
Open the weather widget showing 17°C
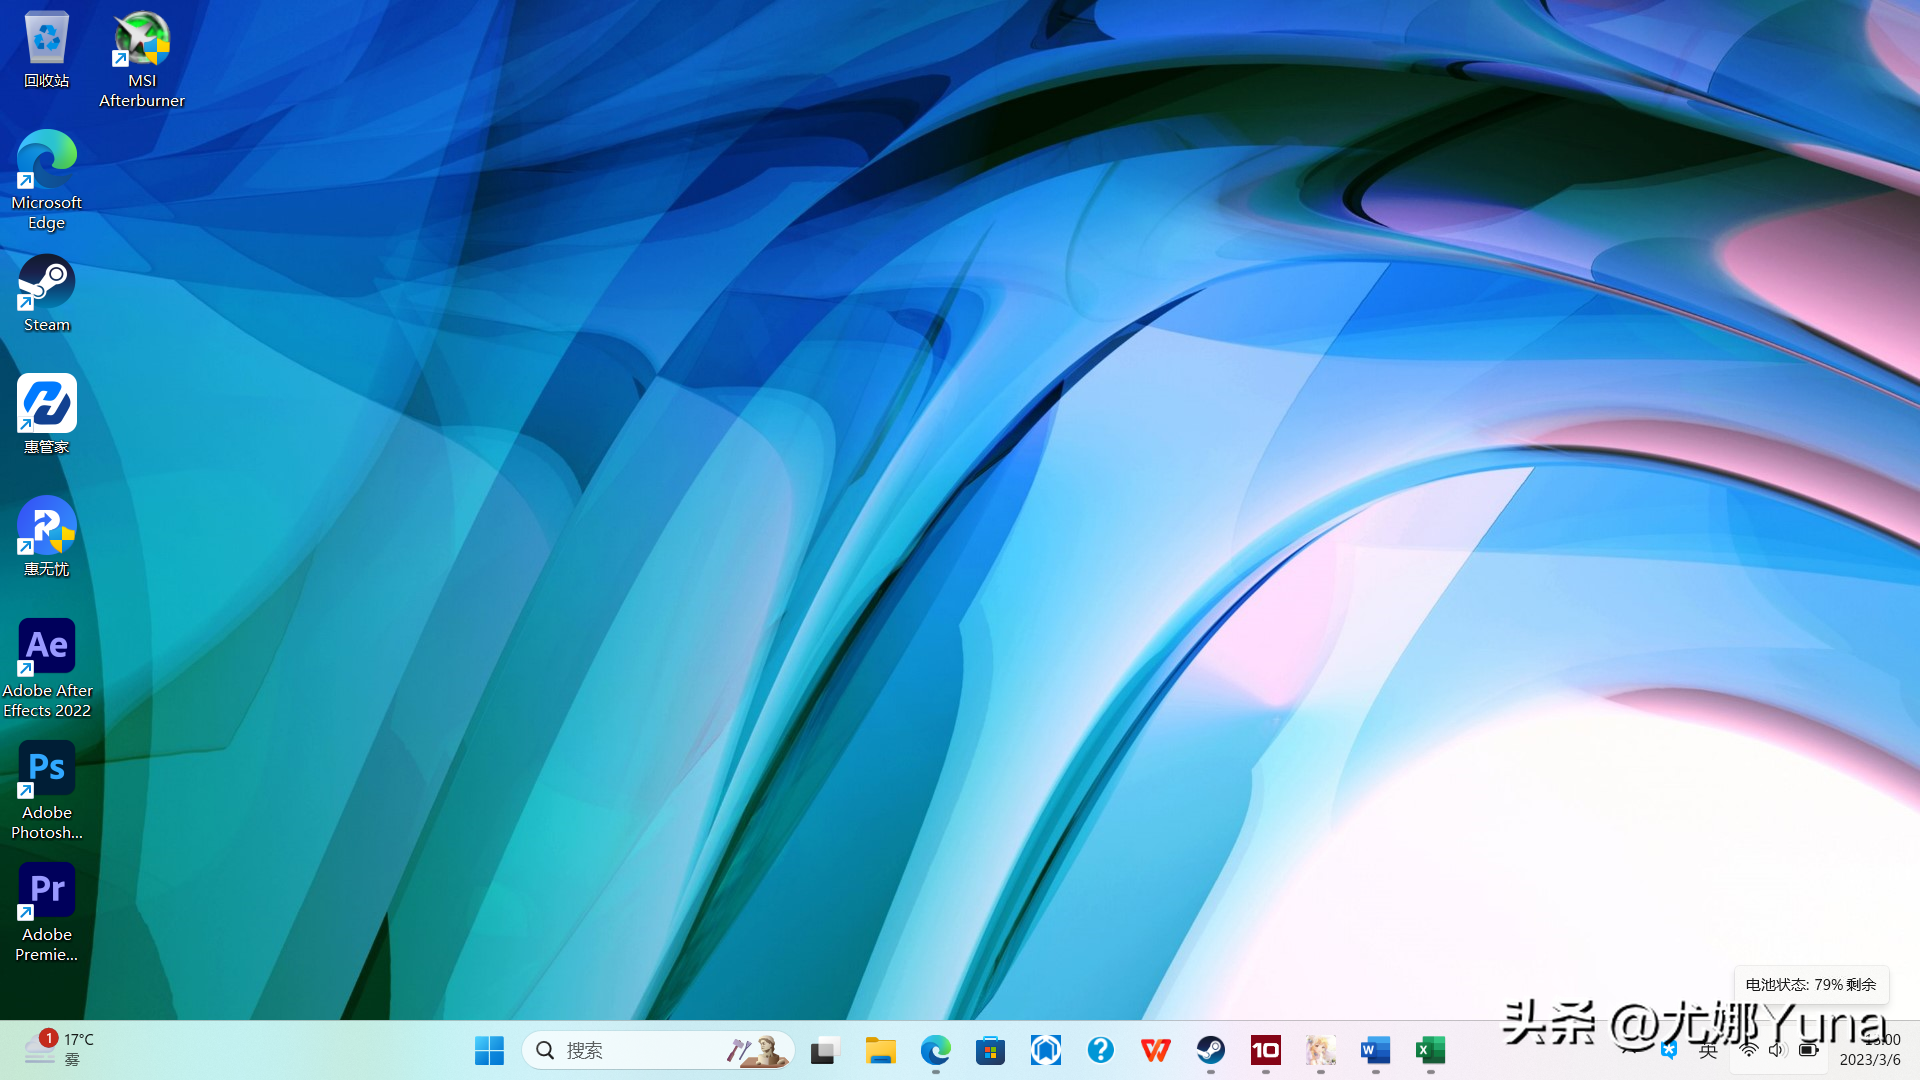[x=60, y=1050]
